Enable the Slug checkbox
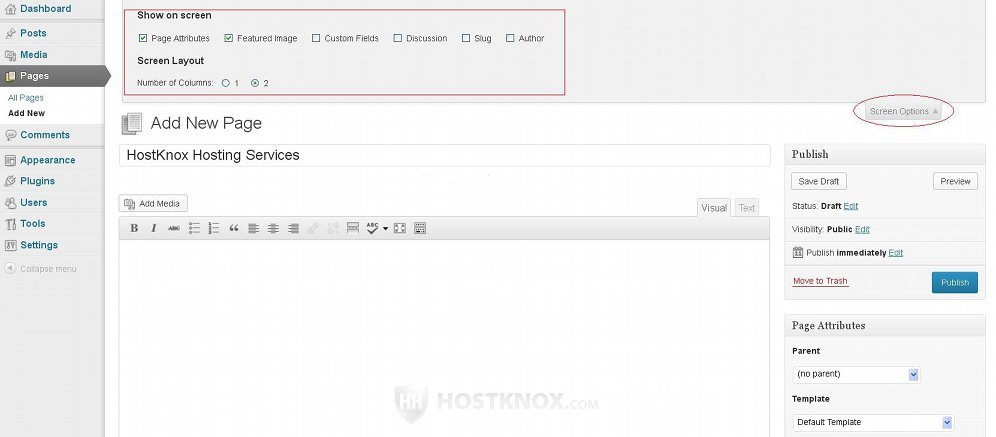996x437 pixels. click(x=466, y=38)
